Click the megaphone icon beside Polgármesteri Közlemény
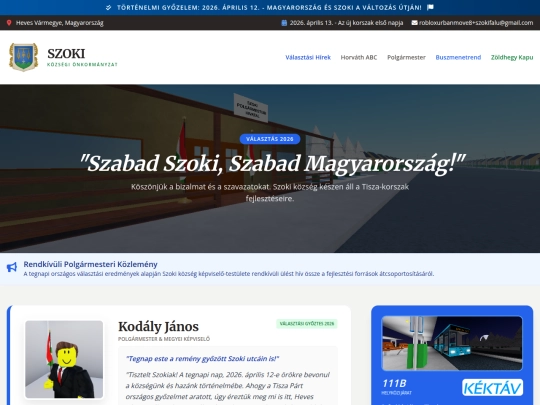 point(12,267)
